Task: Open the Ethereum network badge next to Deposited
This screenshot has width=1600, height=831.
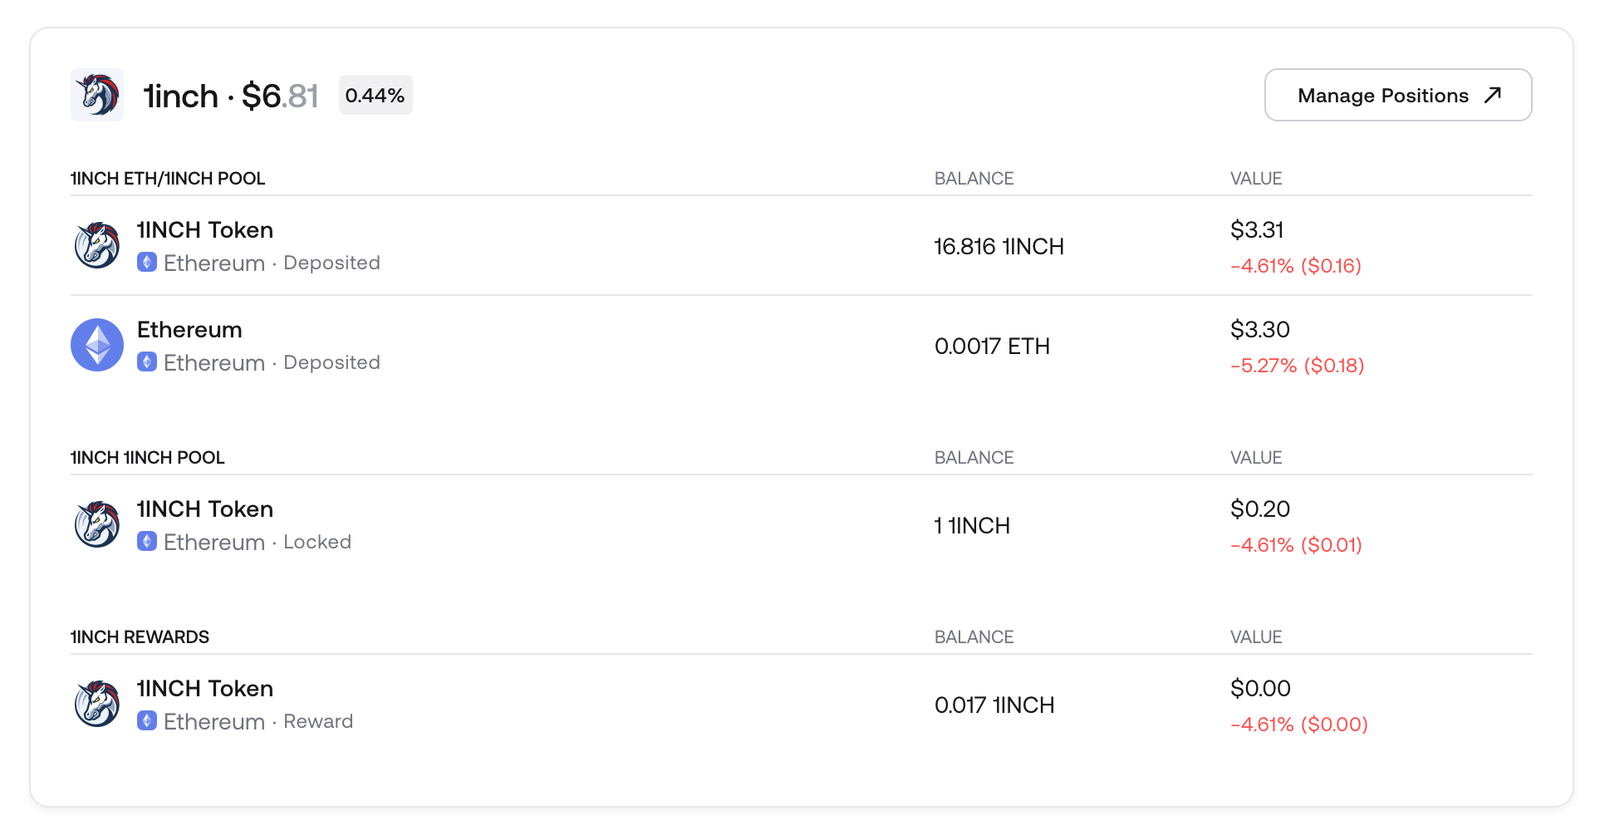Action: [x=147, y=262]
